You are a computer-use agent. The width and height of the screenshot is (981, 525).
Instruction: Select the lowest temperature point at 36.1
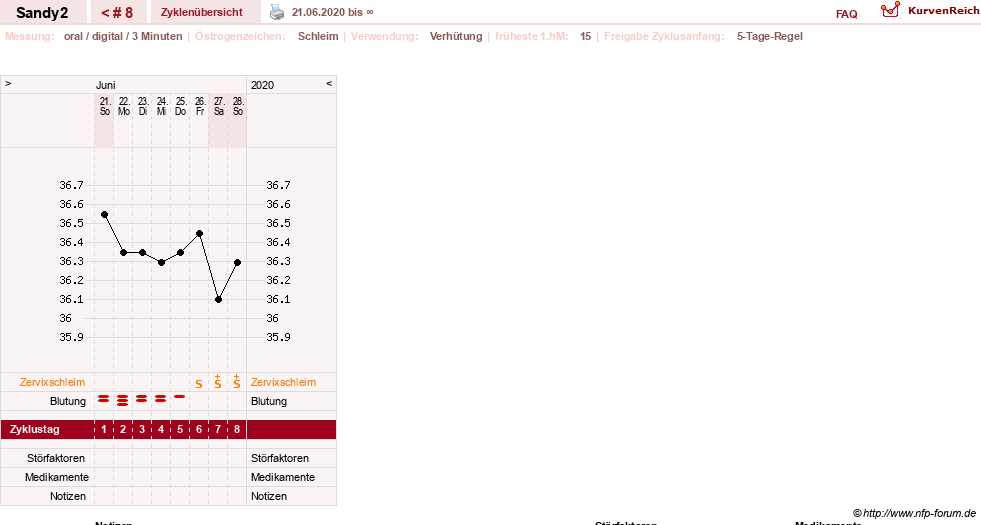218,300
